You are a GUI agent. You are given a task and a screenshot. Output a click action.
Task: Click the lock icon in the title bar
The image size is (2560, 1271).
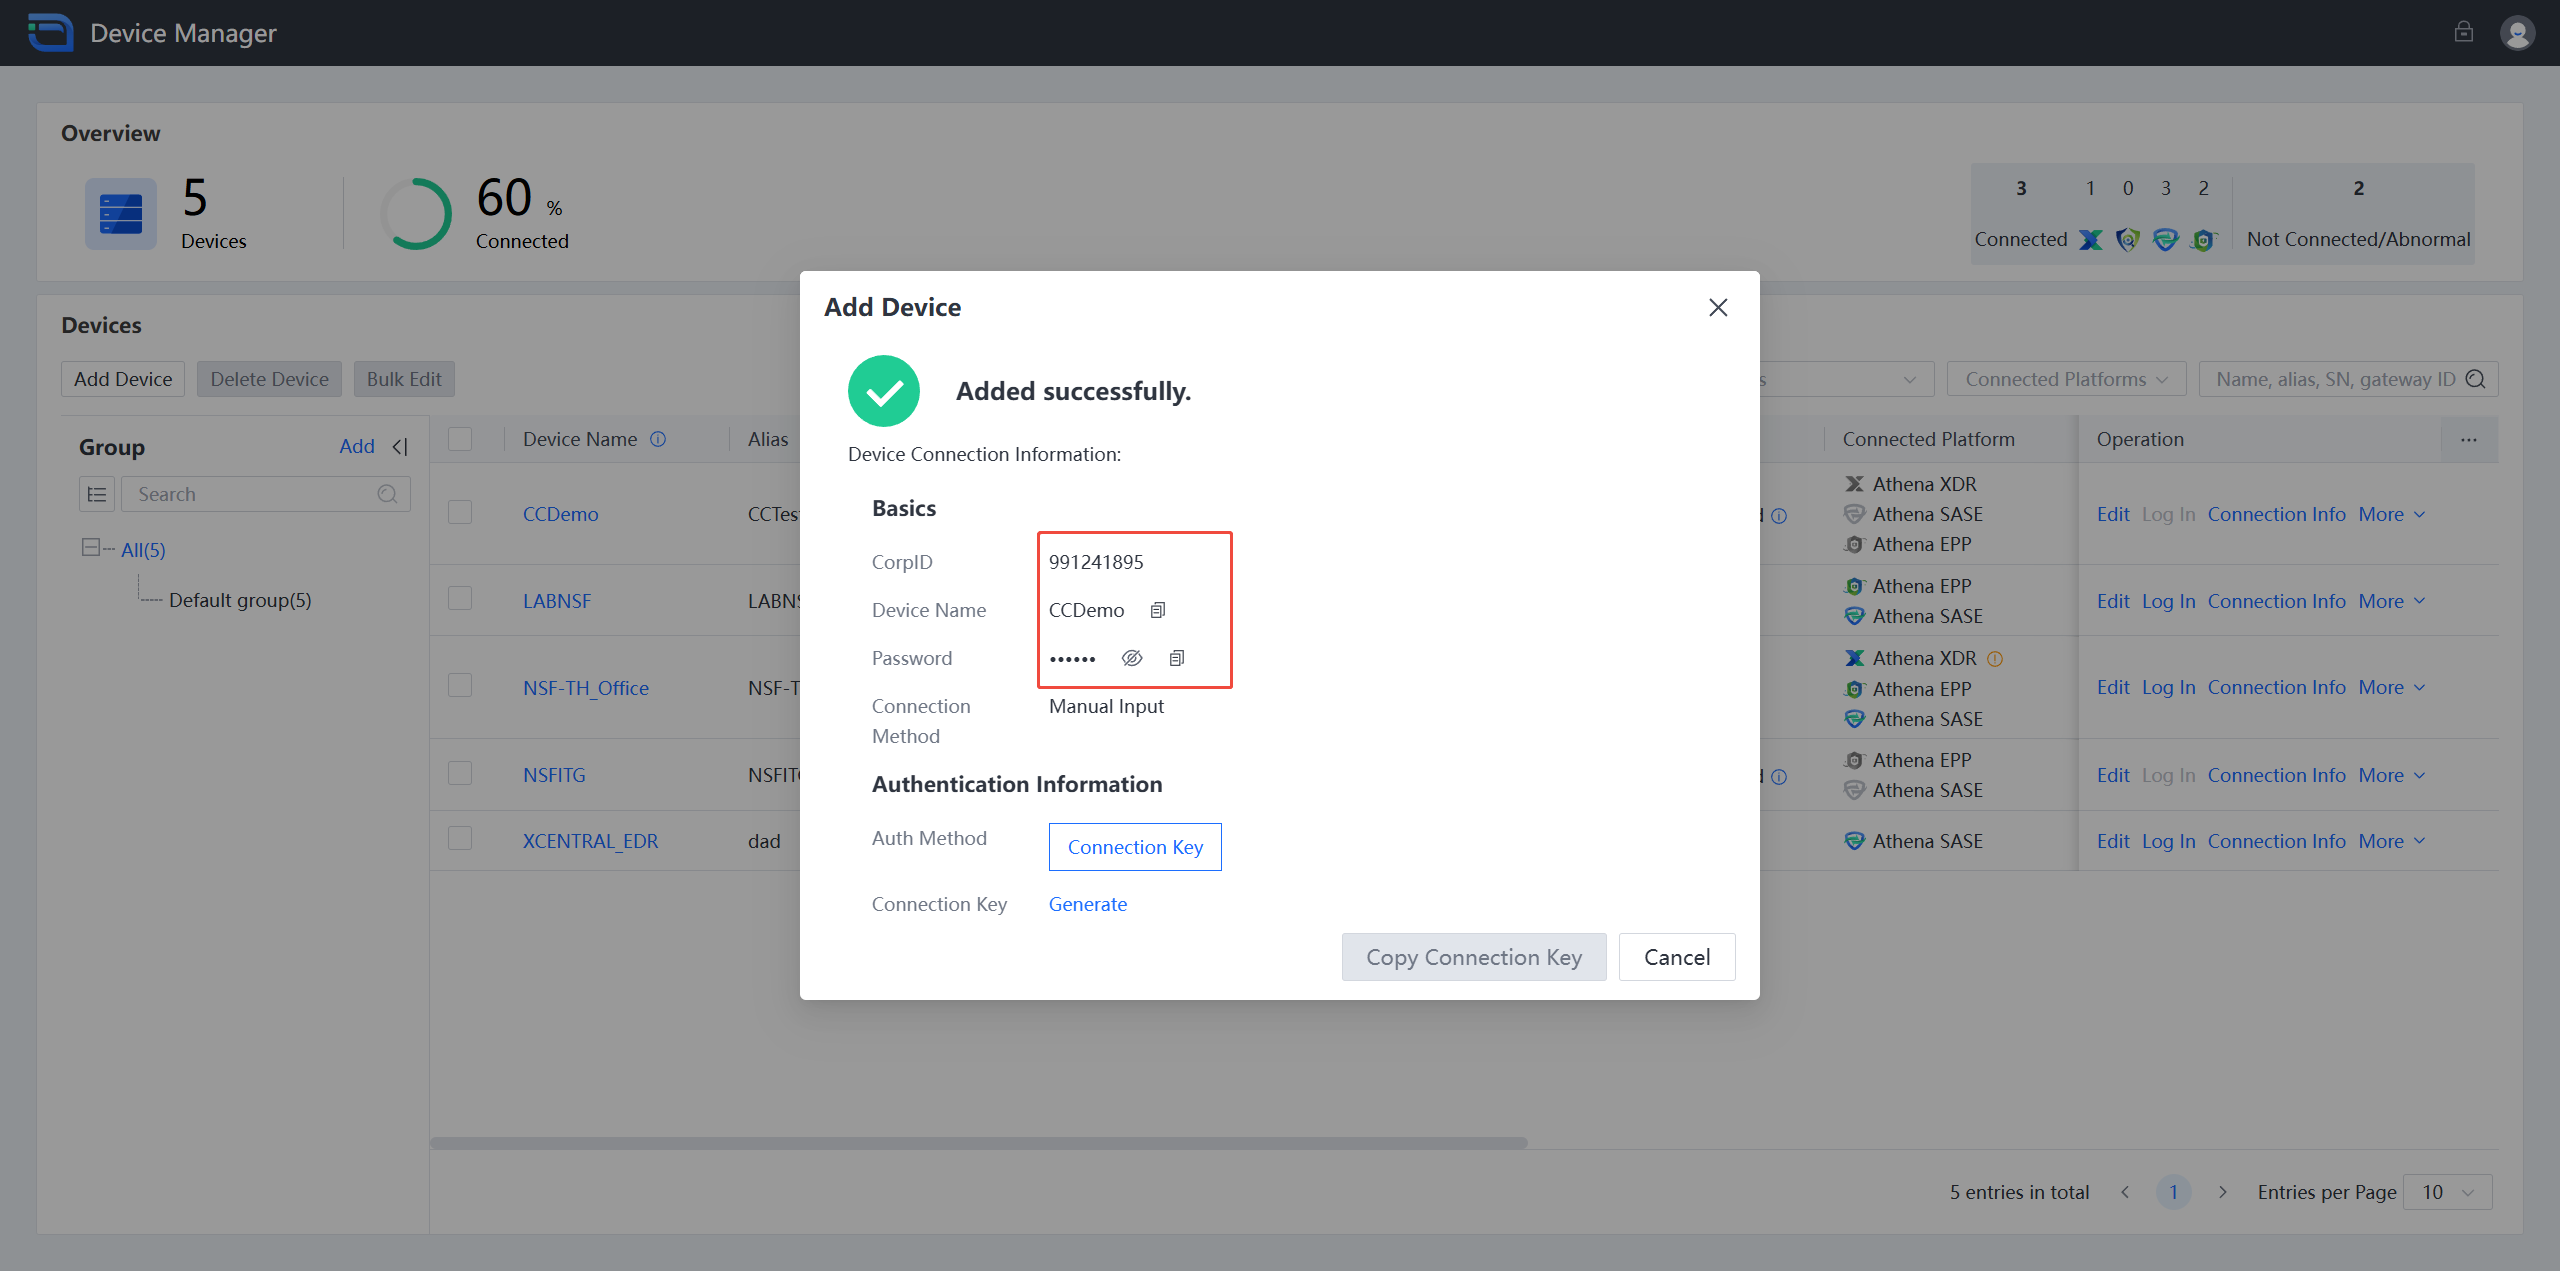point(2465,32)
